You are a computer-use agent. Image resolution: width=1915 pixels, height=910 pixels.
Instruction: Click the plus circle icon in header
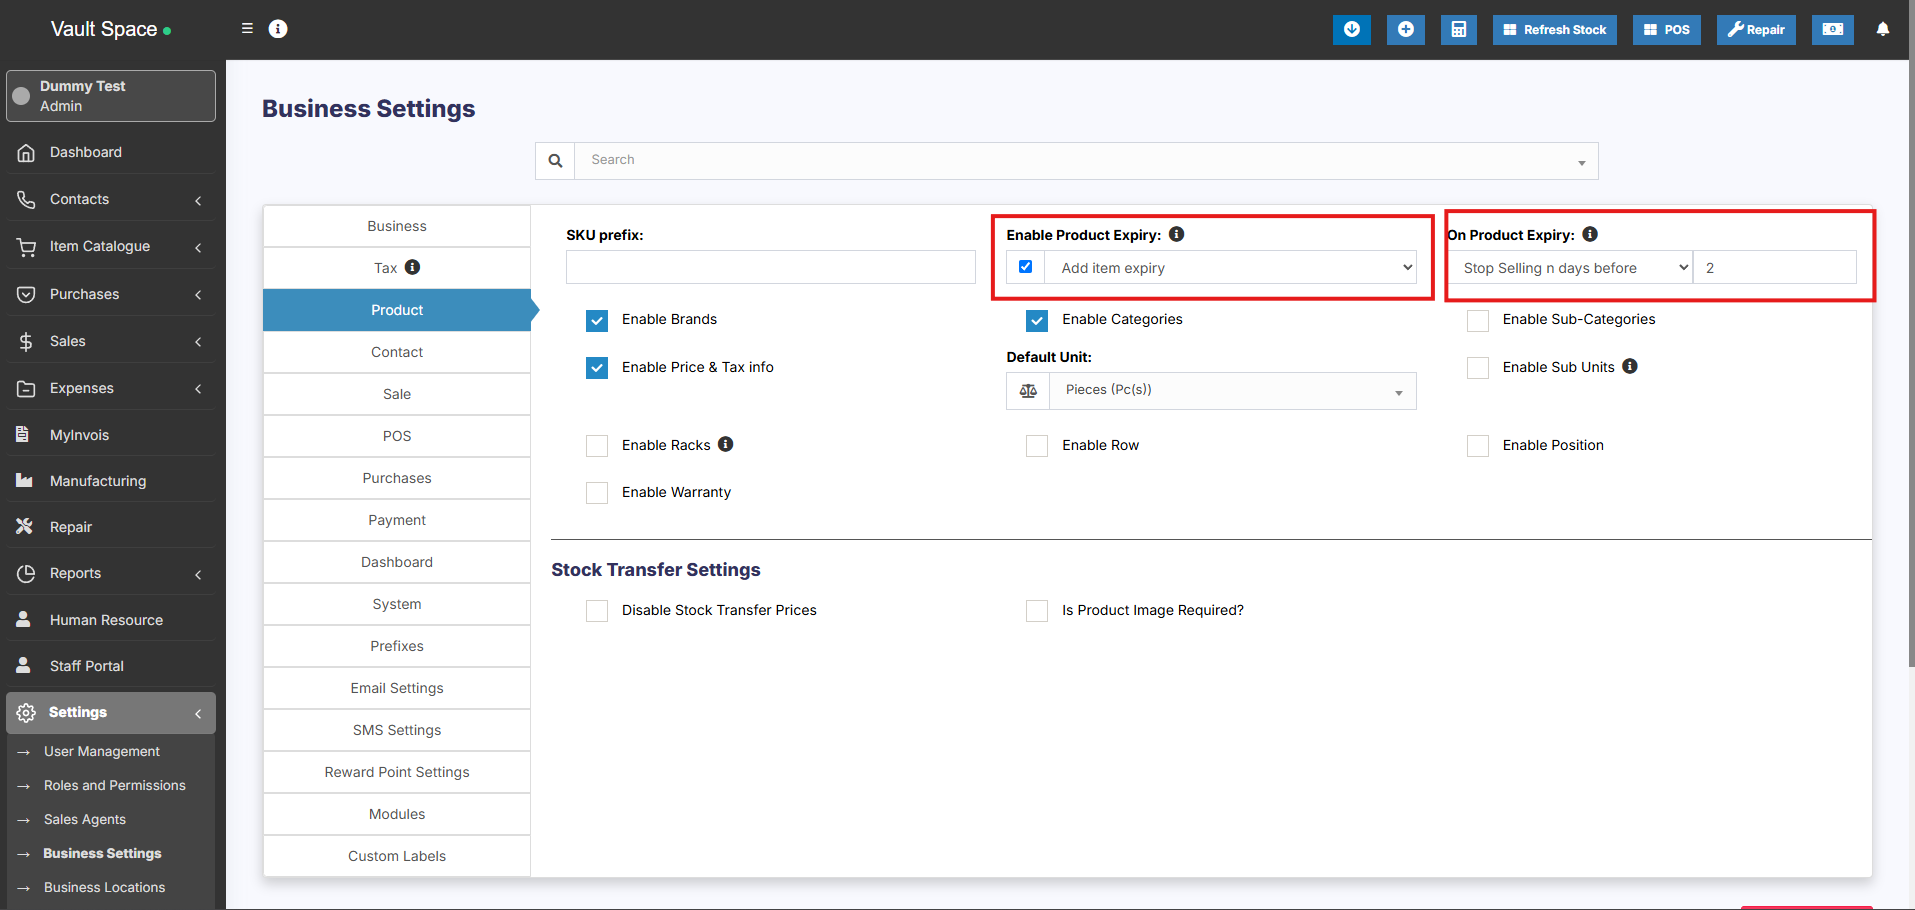pos(1405,30)
